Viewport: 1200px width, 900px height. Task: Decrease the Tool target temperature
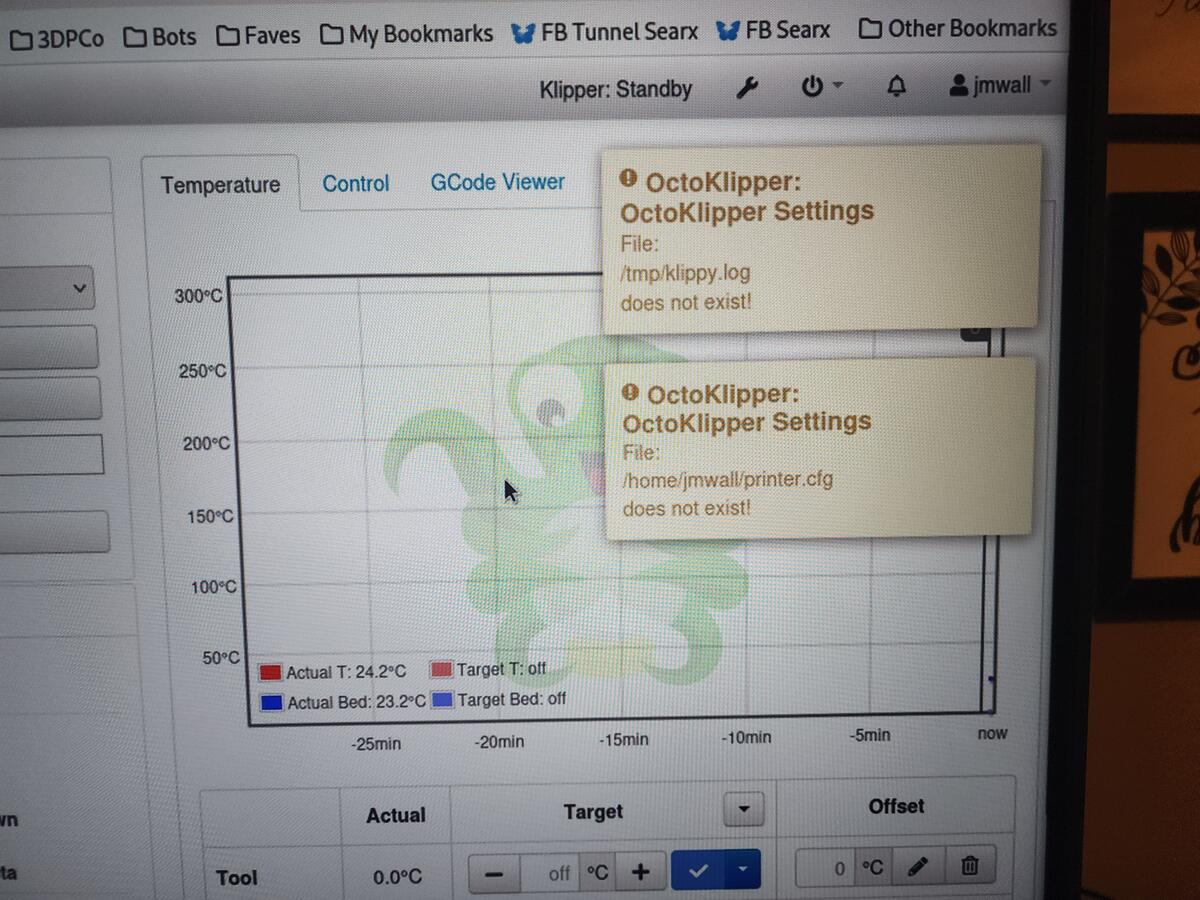click(x=494, y=874)
